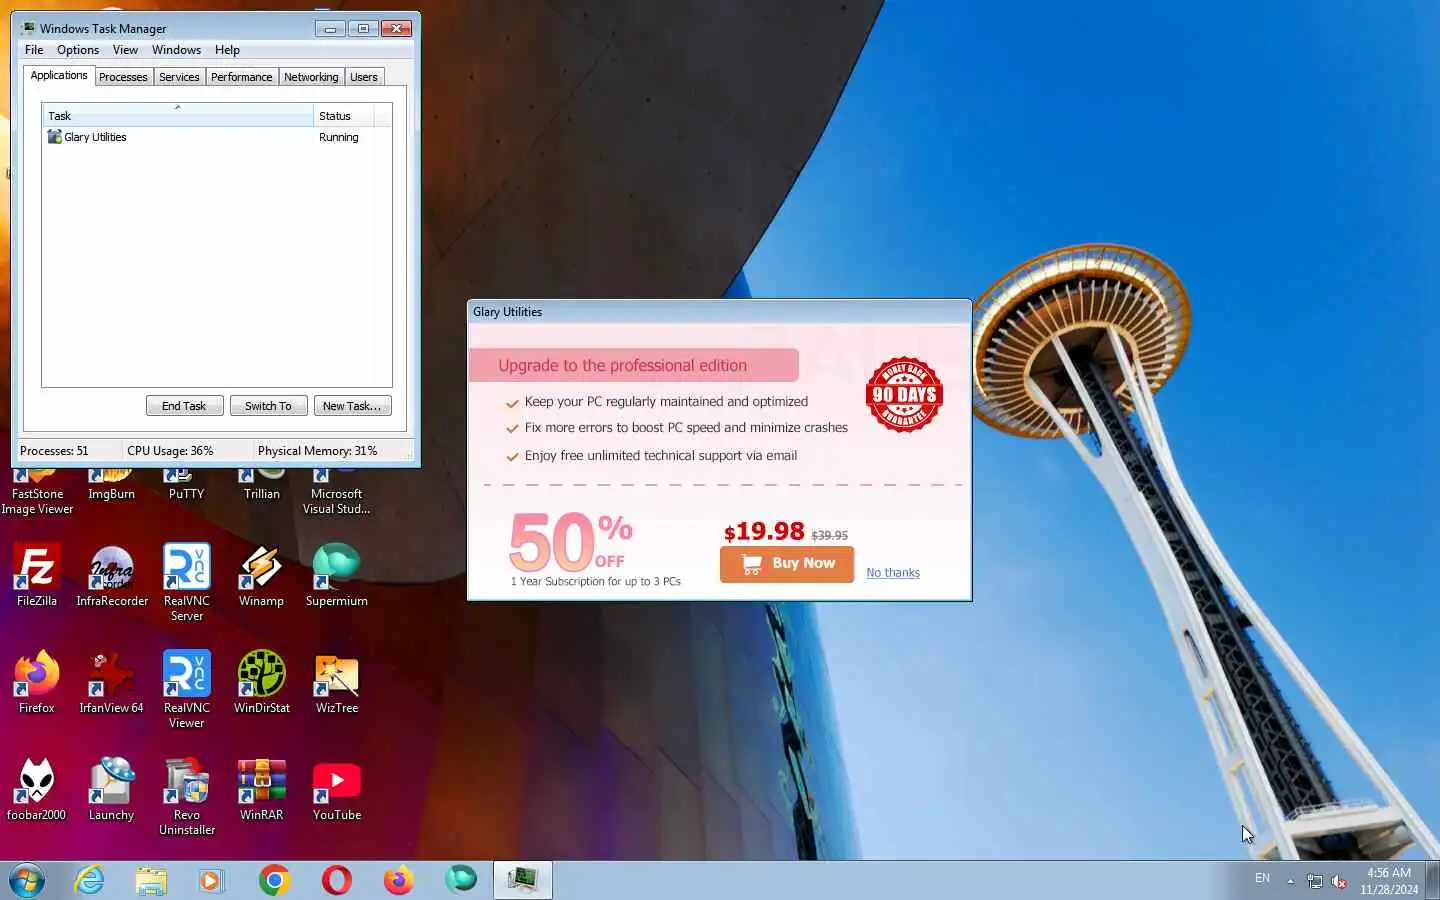
Task: Close the Task Manager window
Action: [x=397, y=28]
